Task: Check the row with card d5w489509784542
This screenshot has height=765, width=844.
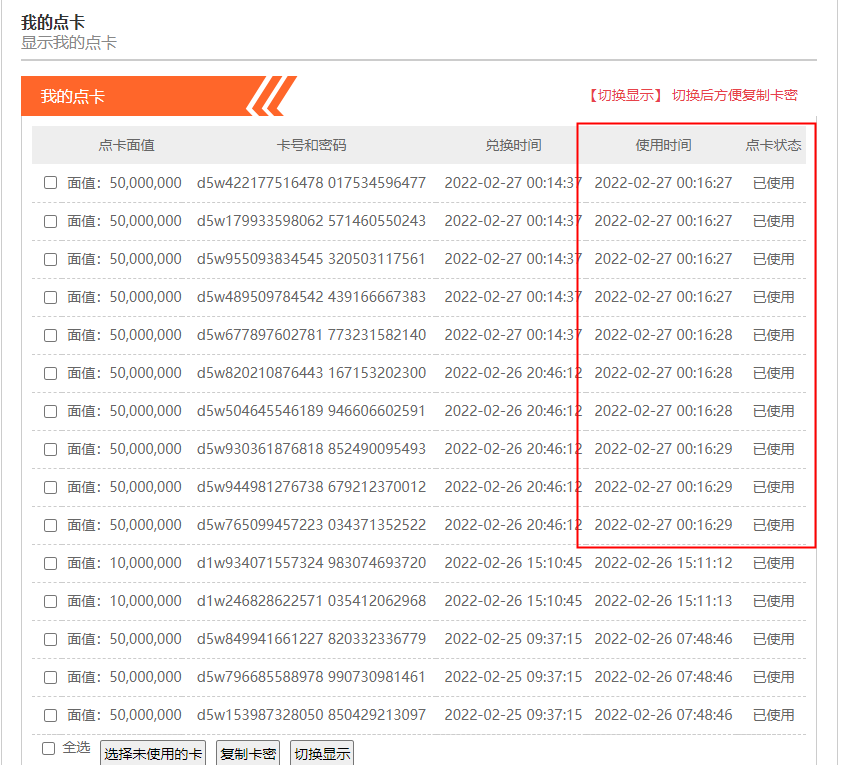Action: [51, 297]
